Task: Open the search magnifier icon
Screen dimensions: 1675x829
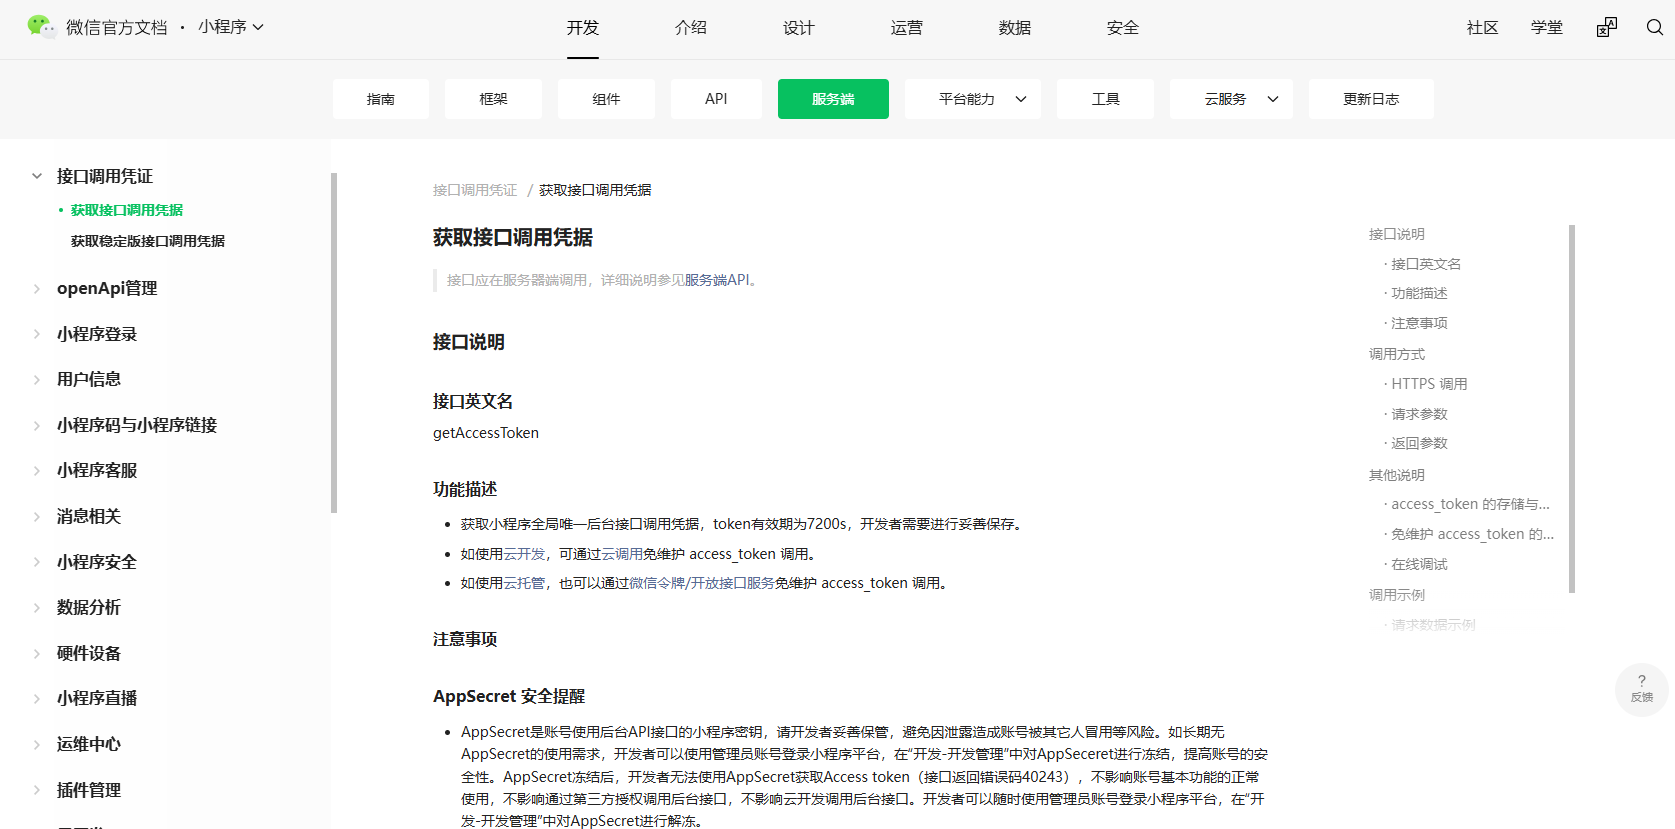Action: (1655, 27)
